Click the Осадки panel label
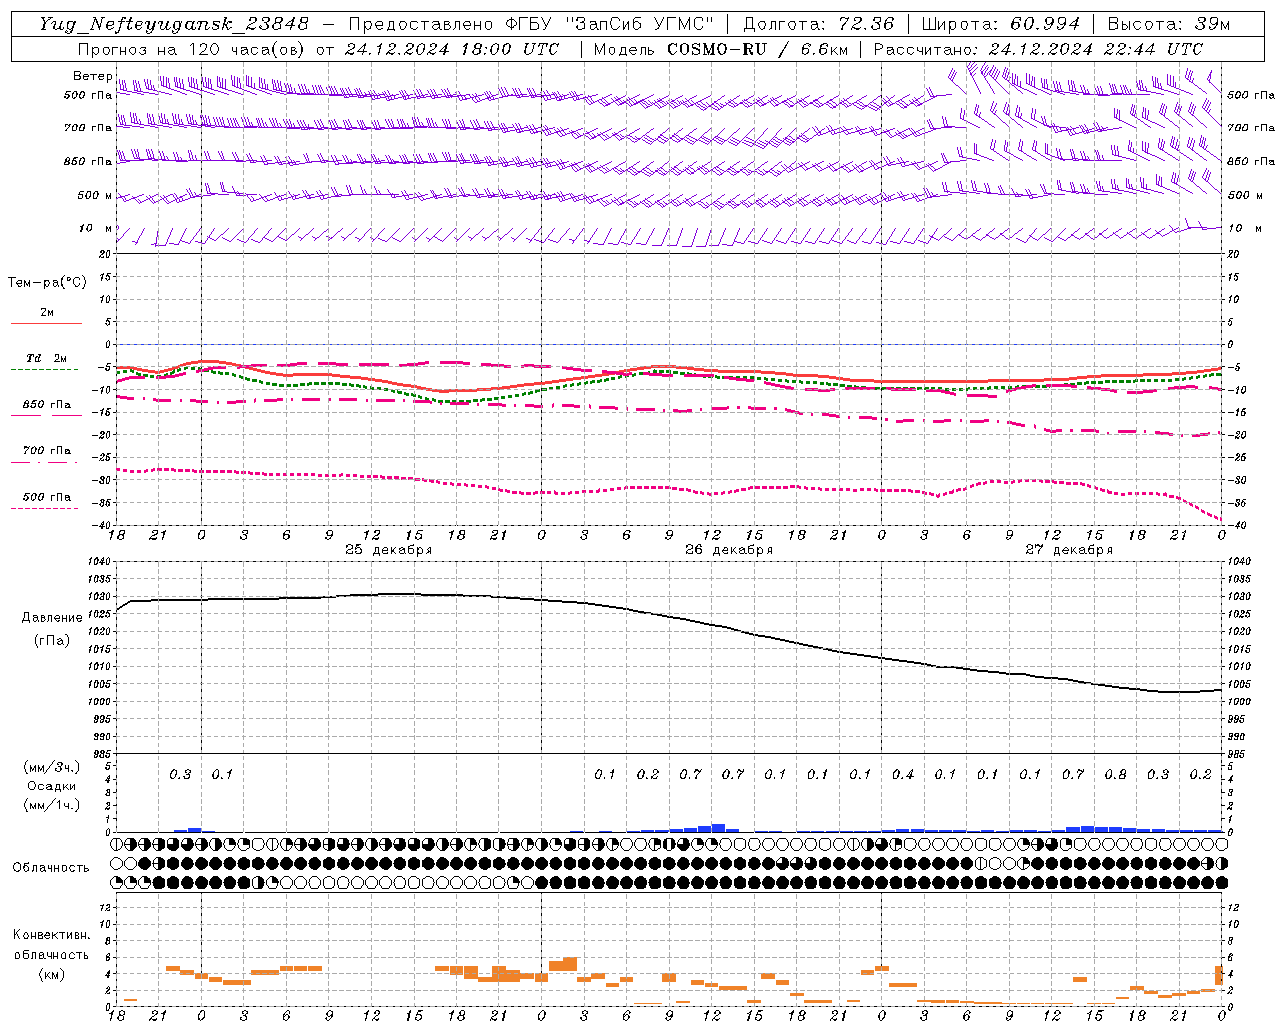This screenshot has width=1280, height=1024. [52, 786]
